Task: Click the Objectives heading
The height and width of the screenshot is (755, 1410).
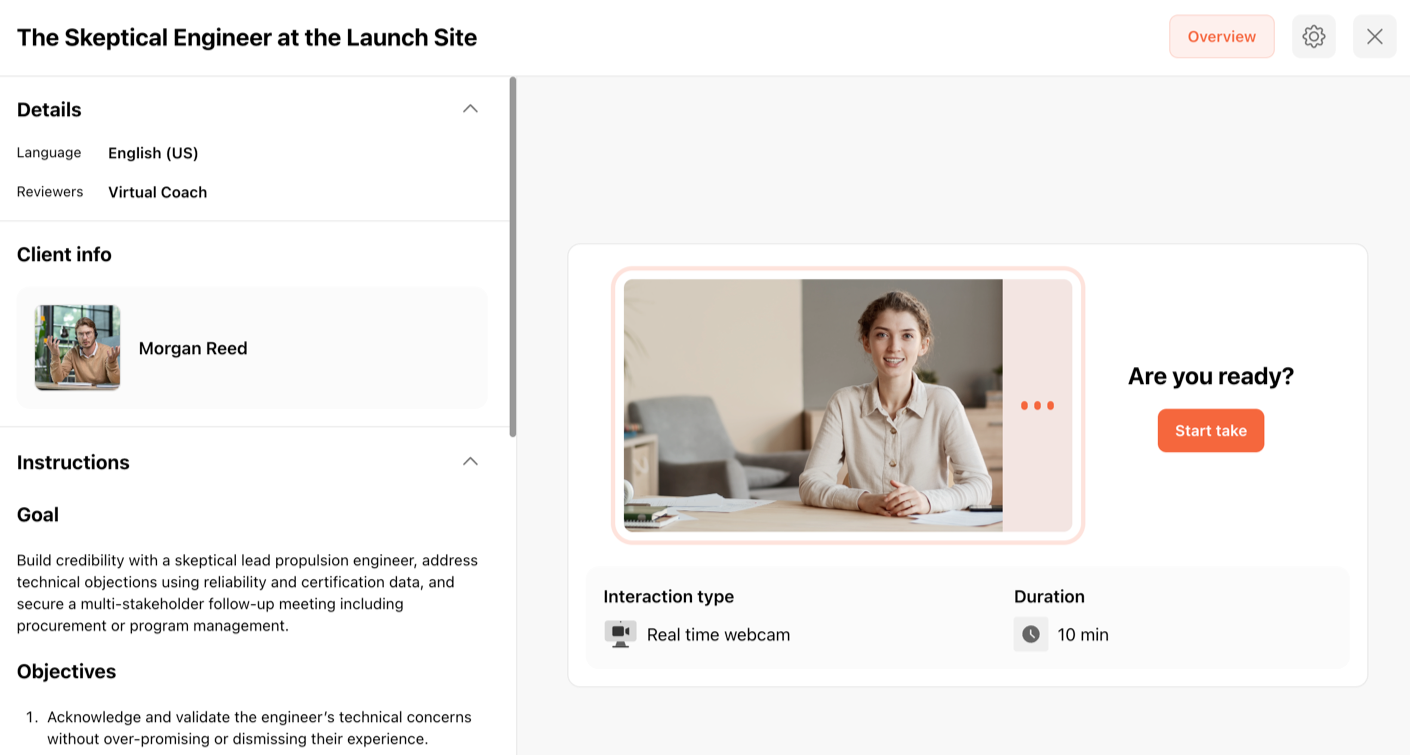Action: [x=66, y=672]
